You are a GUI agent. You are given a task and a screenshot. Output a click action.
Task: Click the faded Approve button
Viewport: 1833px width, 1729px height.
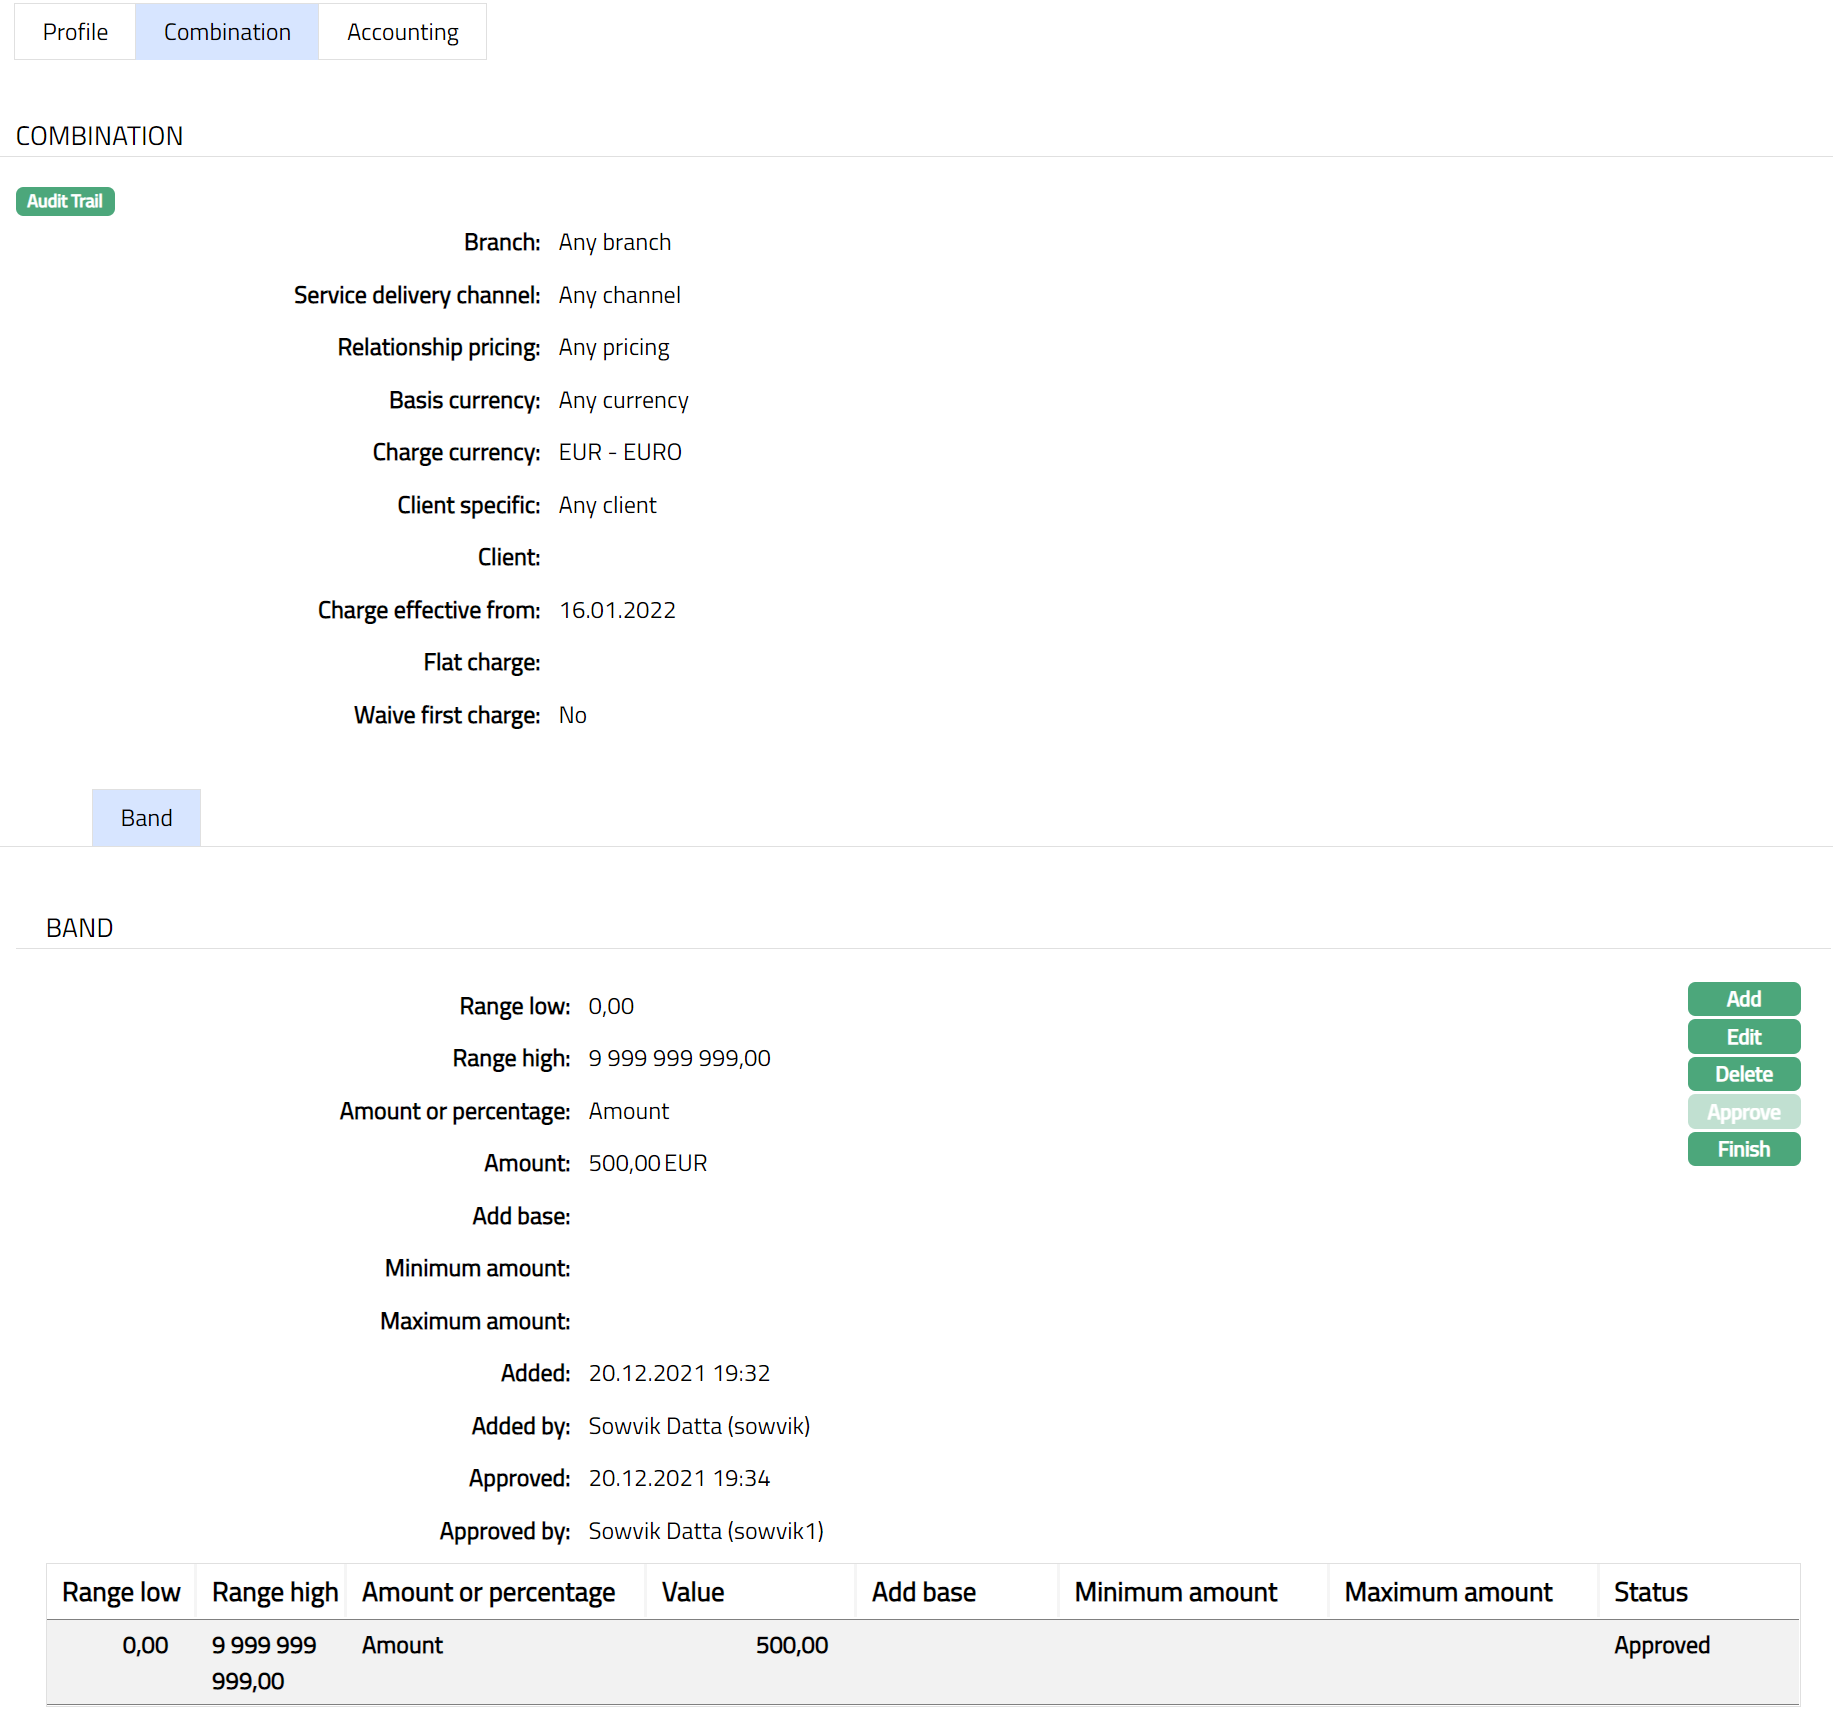click(x=1743, y=1112)
